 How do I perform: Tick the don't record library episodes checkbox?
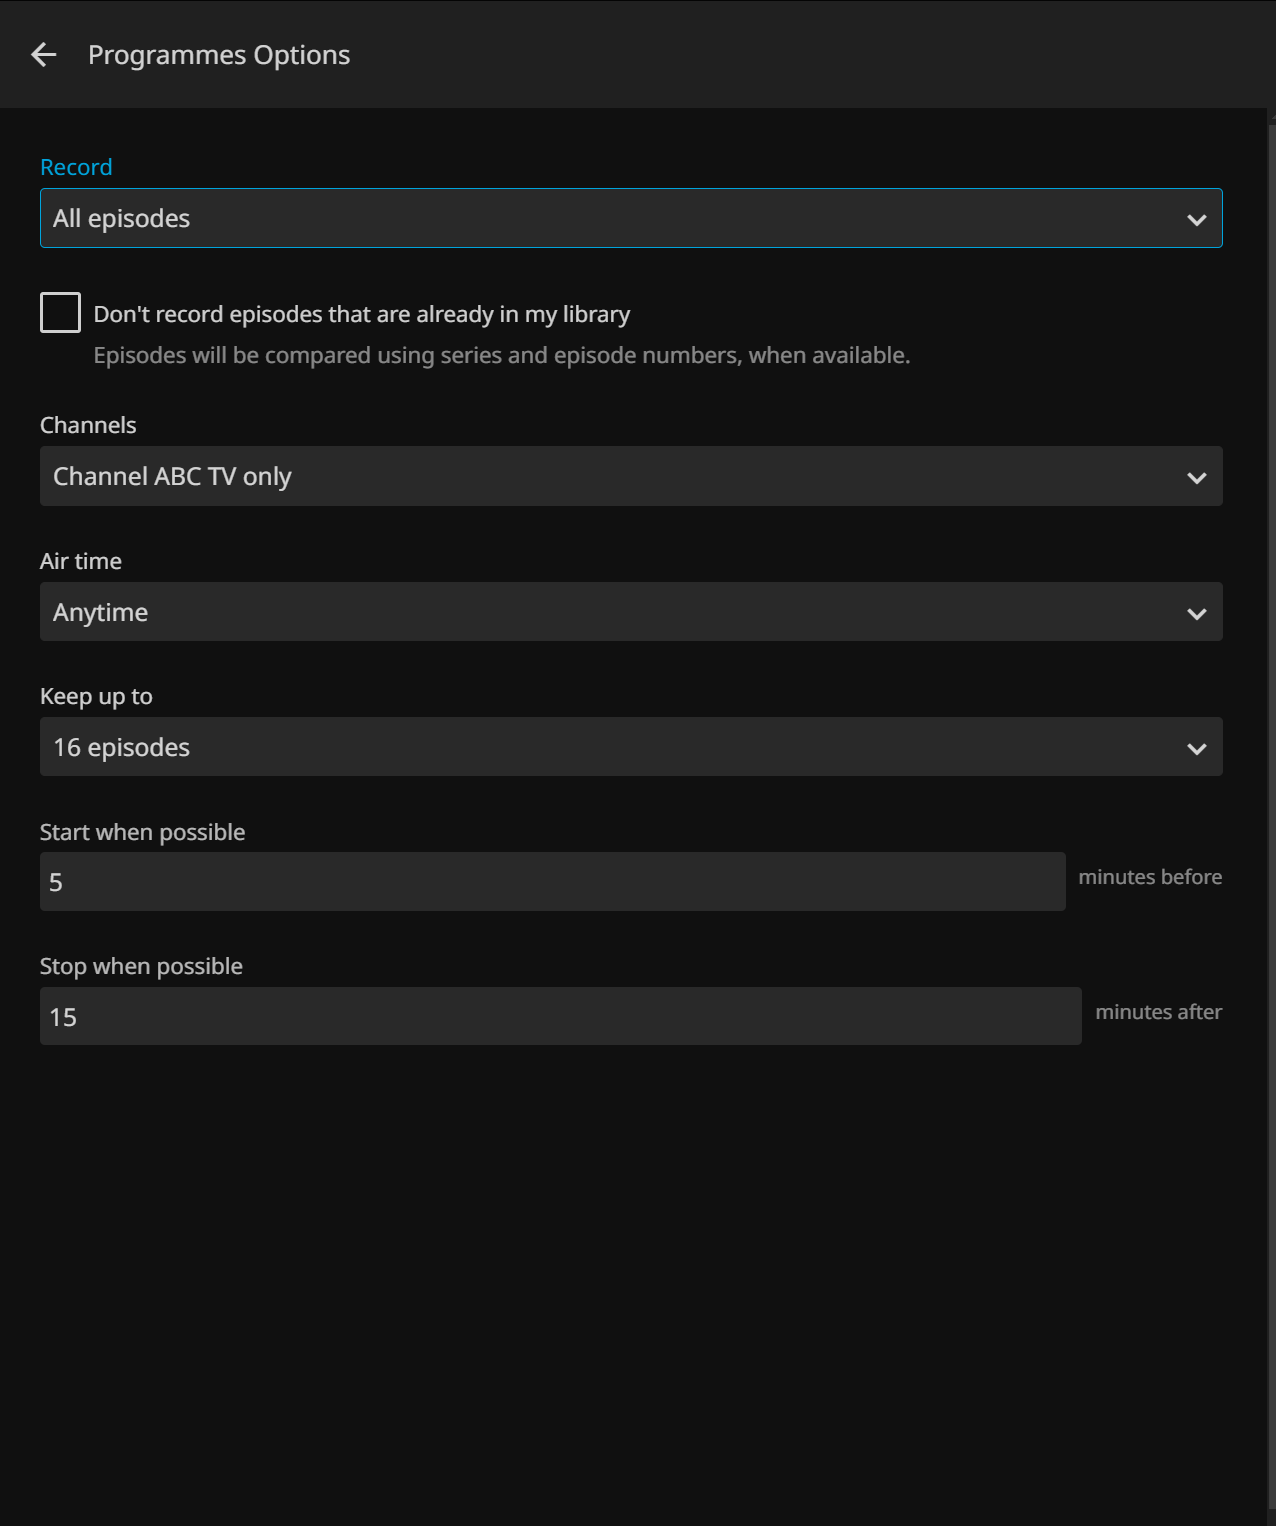(61, 313)
